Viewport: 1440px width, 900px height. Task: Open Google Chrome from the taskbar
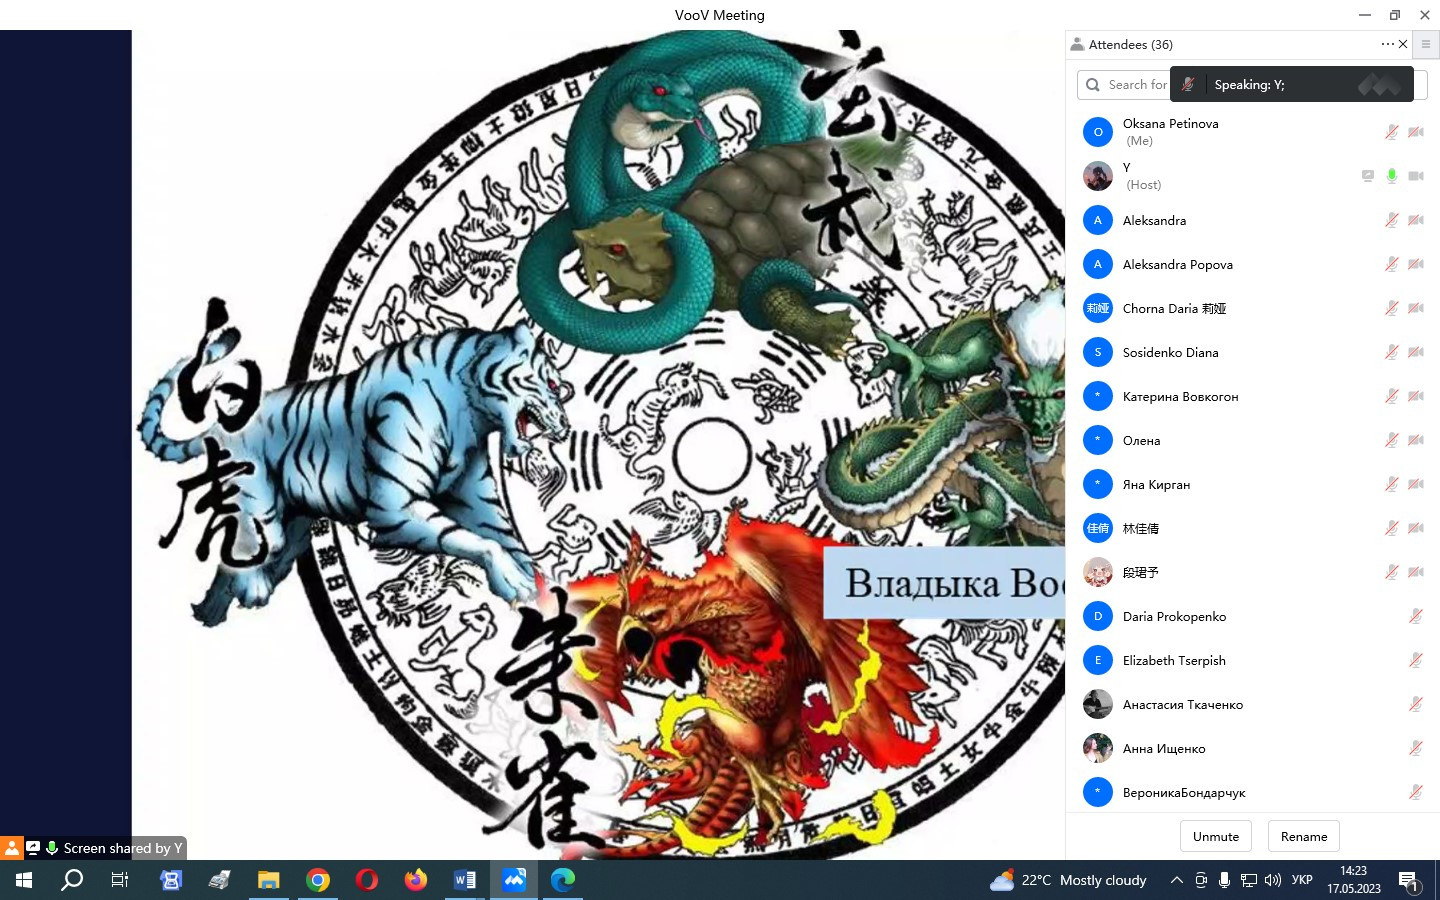318,880
